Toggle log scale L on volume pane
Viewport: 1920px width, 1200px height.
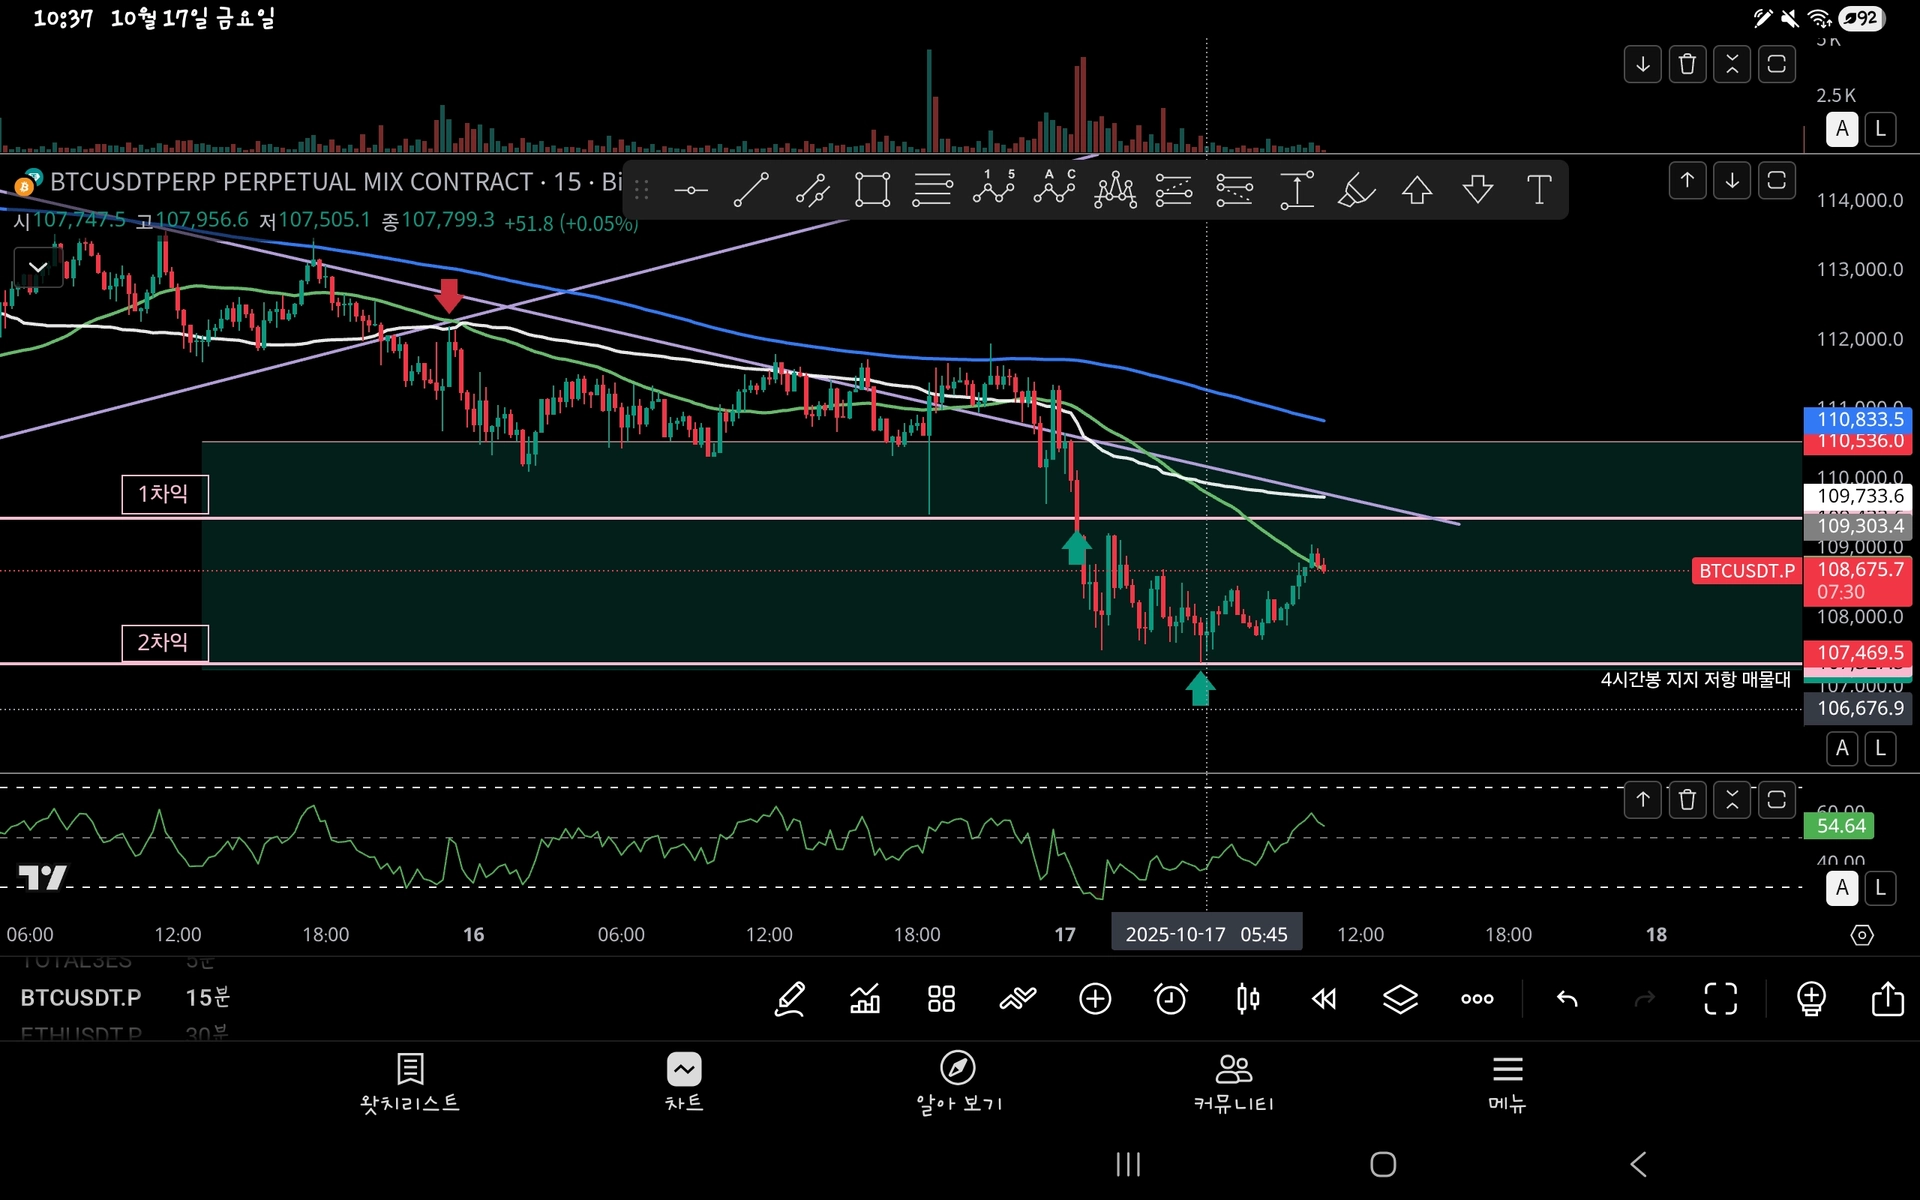click(1880, 129)
